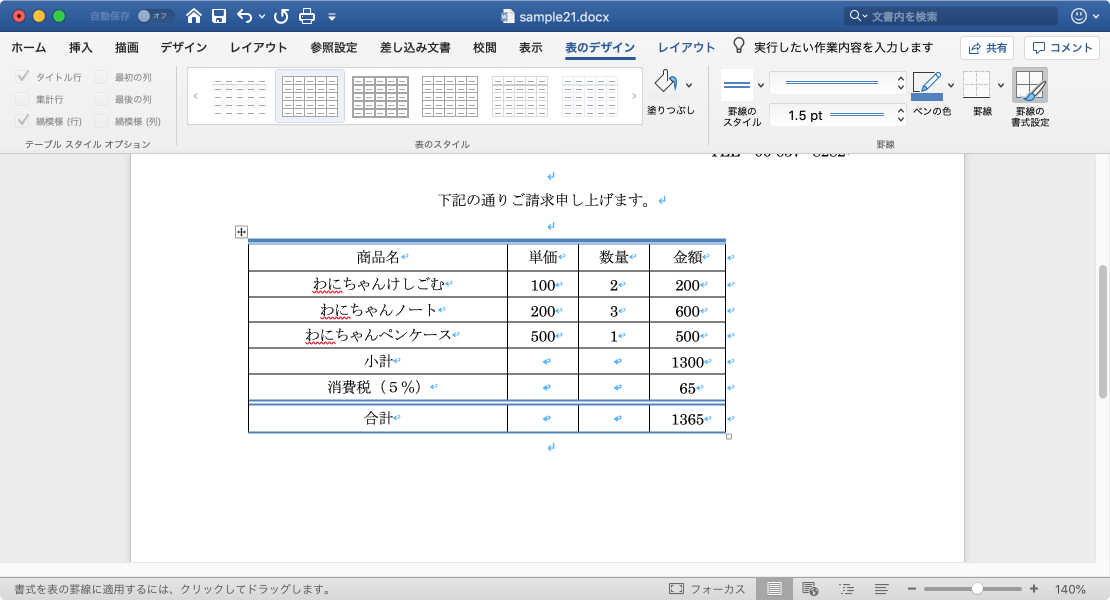Apply the first plain table style thumbnail
Viewport: 1110px width, 600px height.
point(240,96)
